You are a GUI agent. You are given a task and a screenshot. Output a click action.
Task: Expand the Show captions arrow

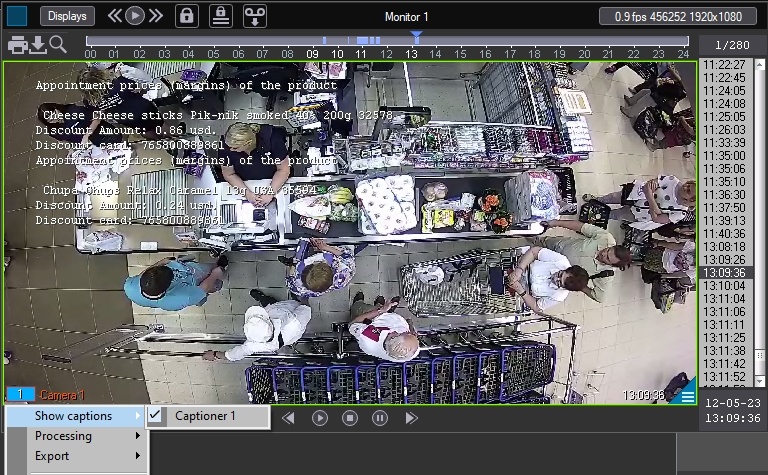(137, 416)
